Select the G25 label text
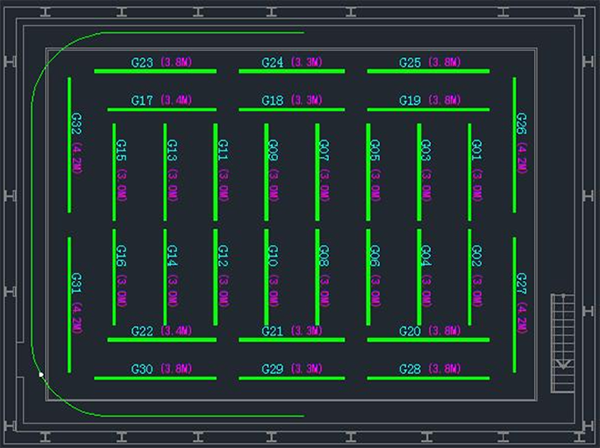Viewport: 600px width, 448px height. pyautogui.click(x=410, y=62)
